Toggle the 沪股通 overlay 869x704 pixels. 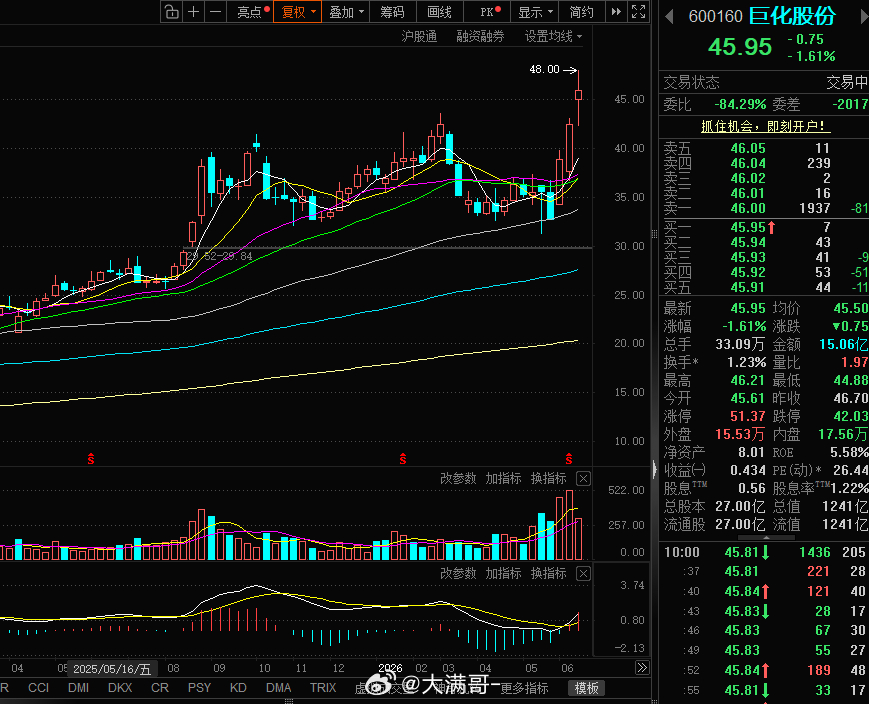[x=419, y=37]
